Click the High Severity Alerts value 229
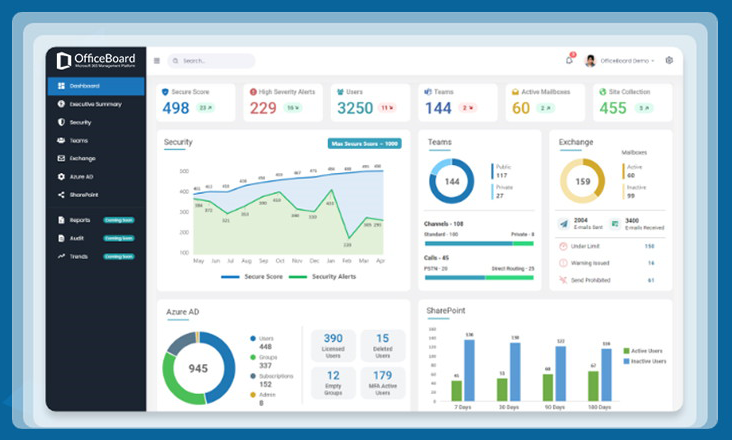The height and width of the screenshot is (440, 732). pos(263,108)
